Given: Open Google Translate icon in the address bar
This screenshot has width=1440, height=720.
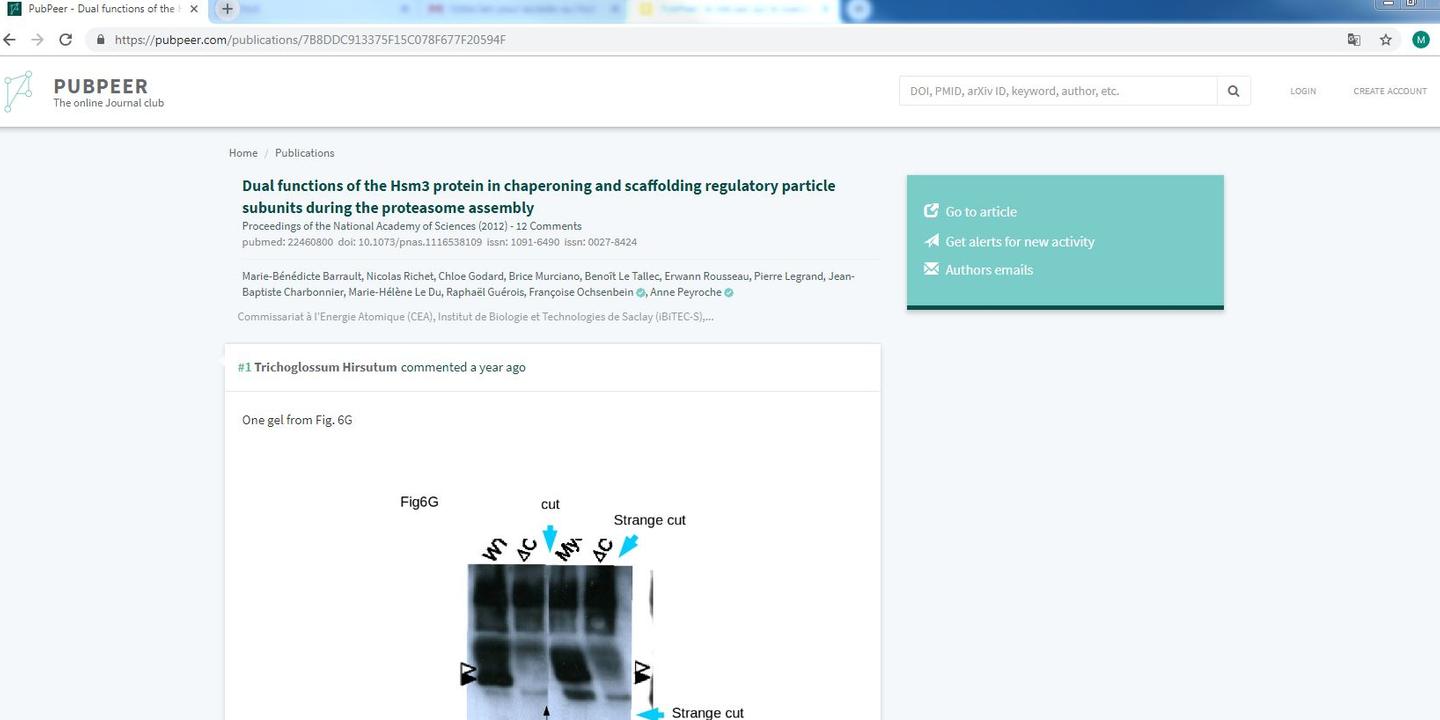Looking at the screenshot, I should tap(1354, 40).
